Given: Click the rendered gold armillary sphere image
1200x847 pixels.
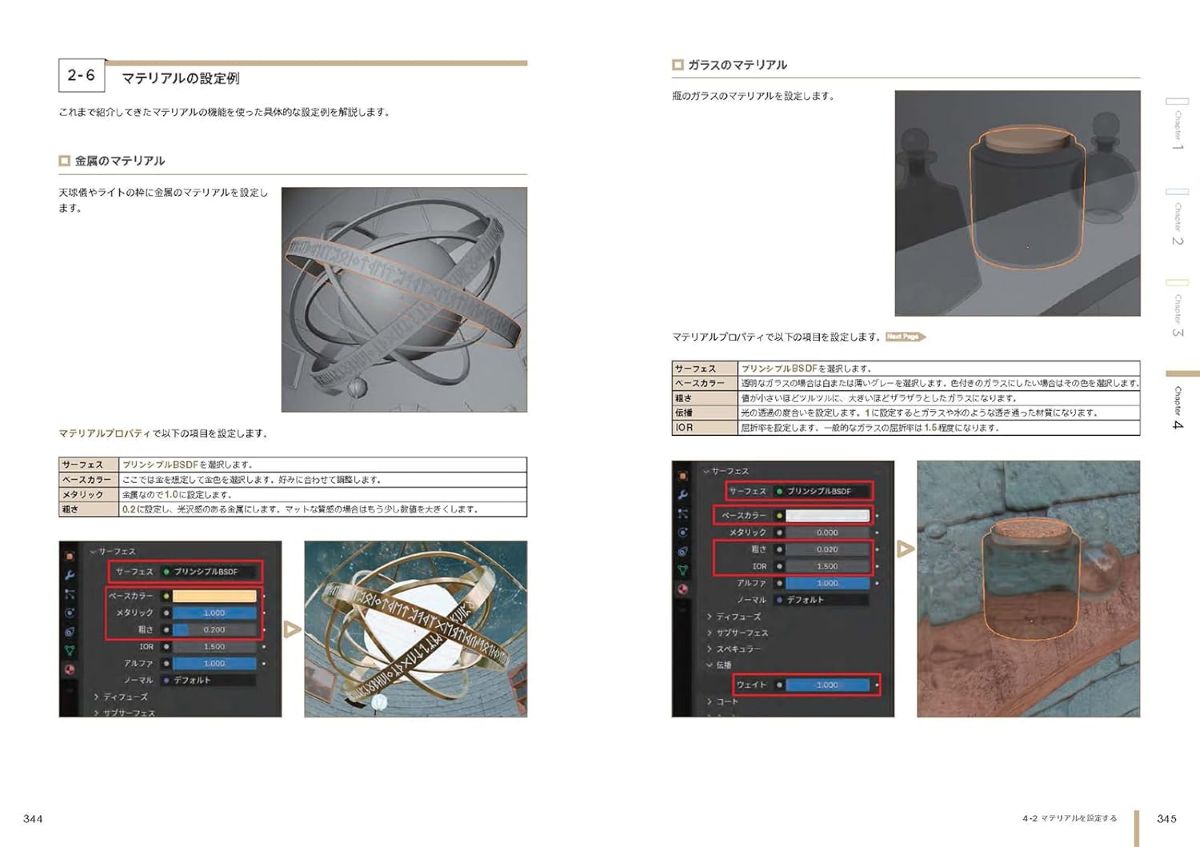Looking at the screenshot, I should coord(415,628).
